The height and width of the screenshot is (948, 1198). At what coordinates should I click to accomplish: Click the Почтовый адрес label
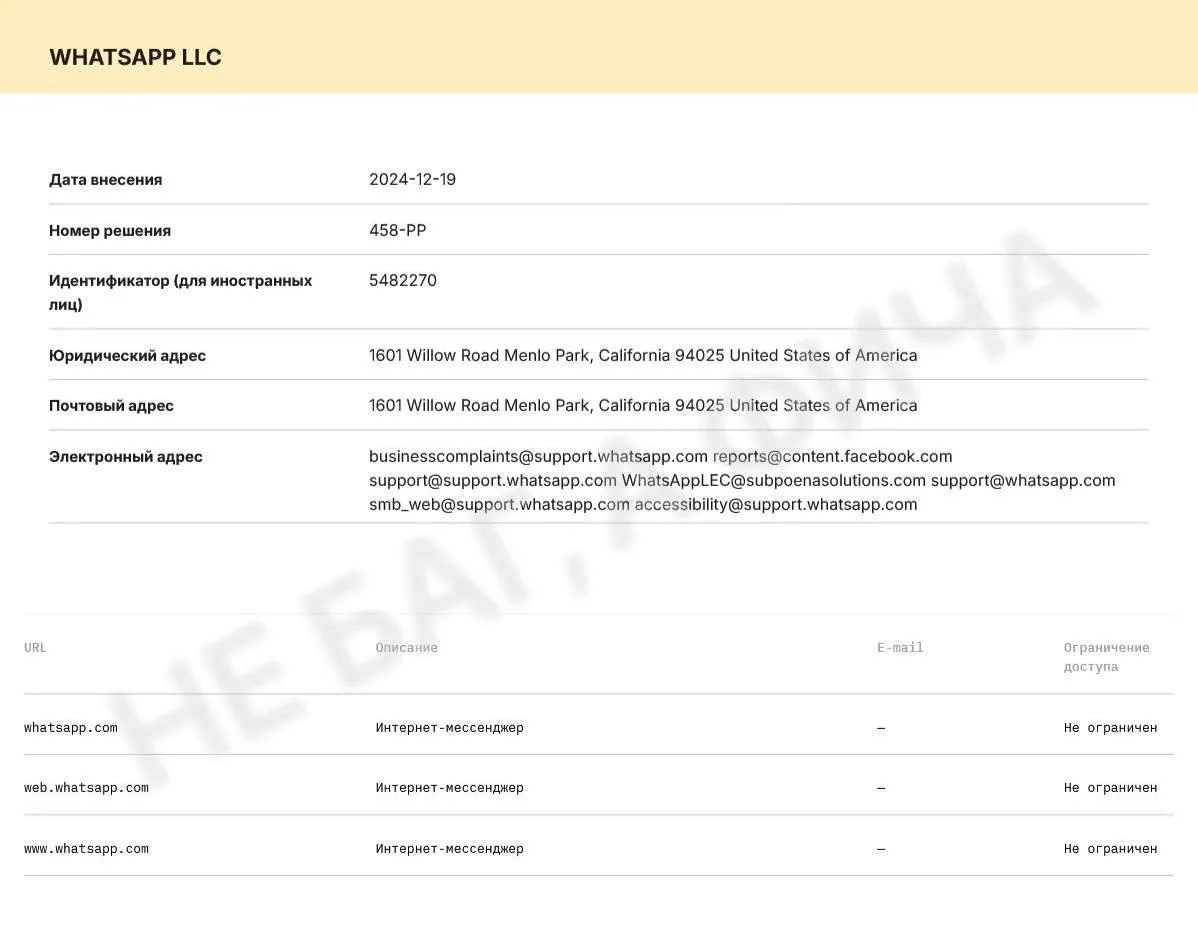(112, 406)
